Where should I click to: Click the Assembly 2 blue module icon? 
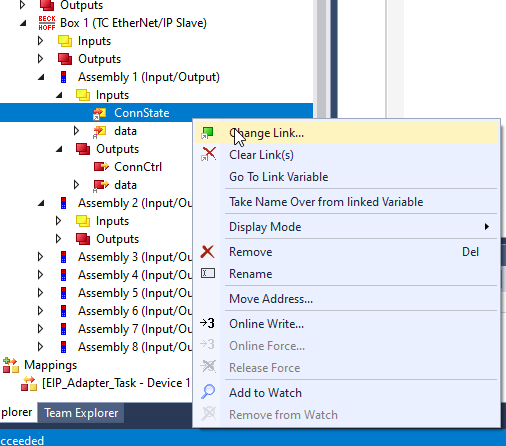point(63,203)
